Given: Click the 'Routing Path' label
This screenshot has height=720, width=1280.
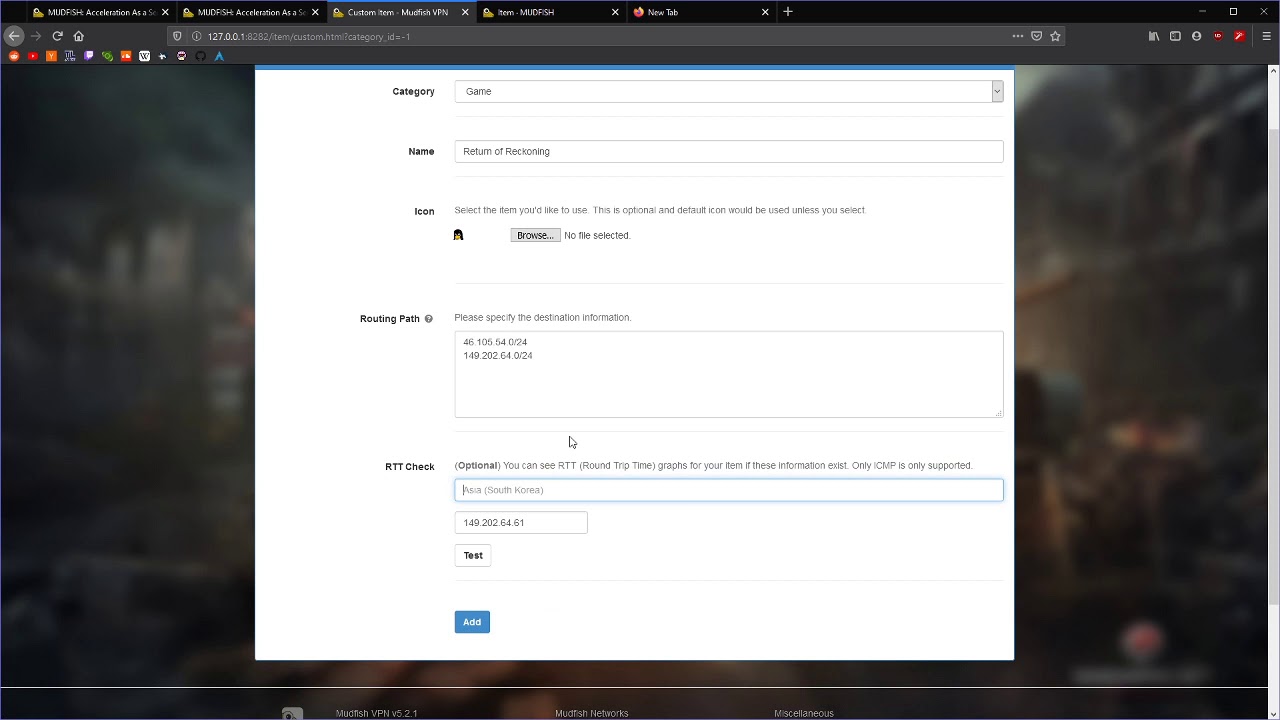Looking at the screenshot, I should [x=390, y=319].
